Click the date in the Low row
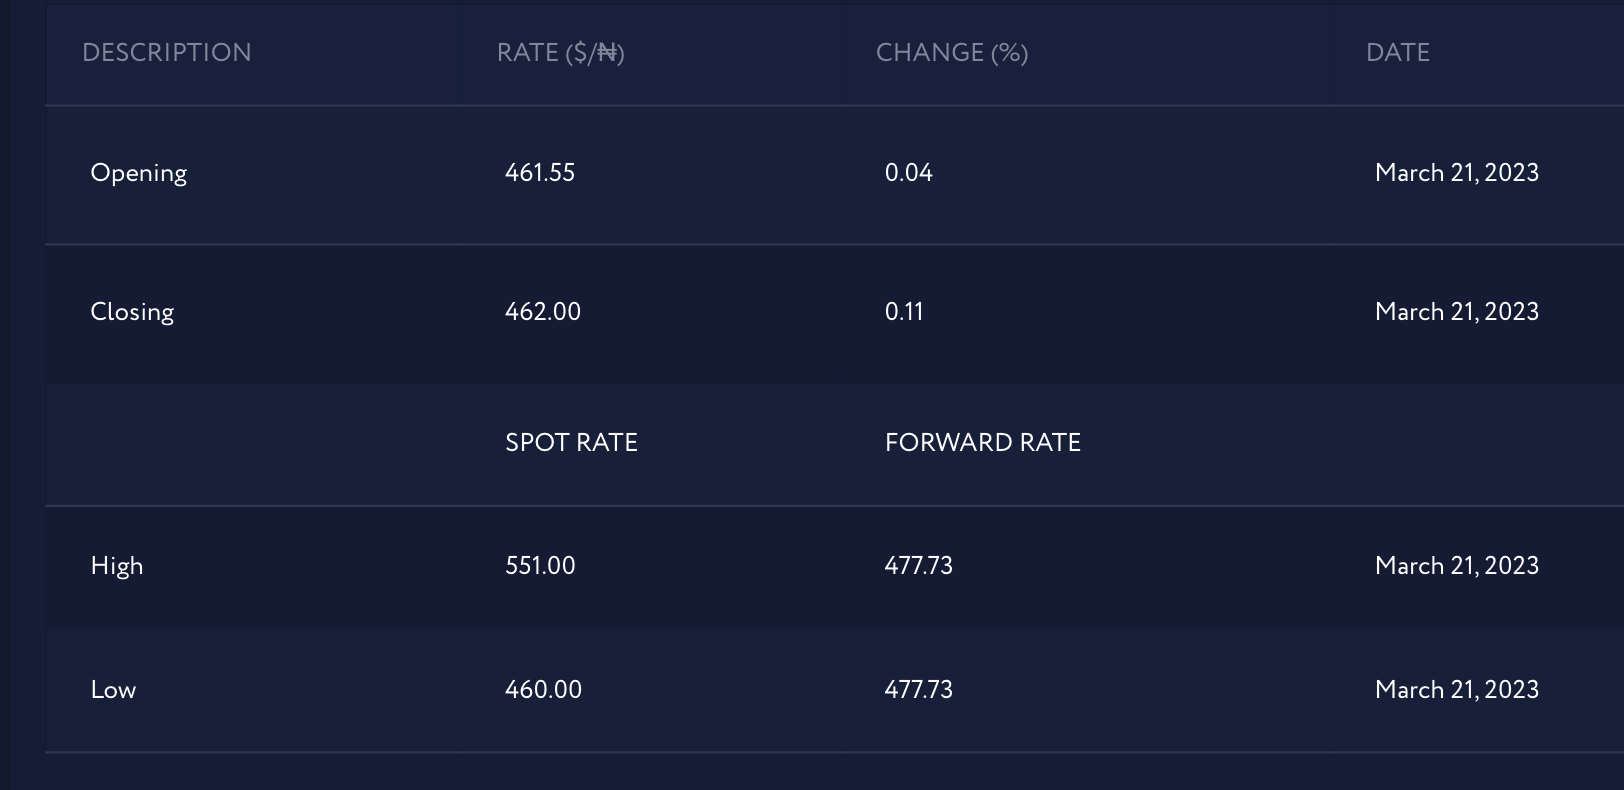Screen dimensions: 1624x790 (x=1456, y=690)
